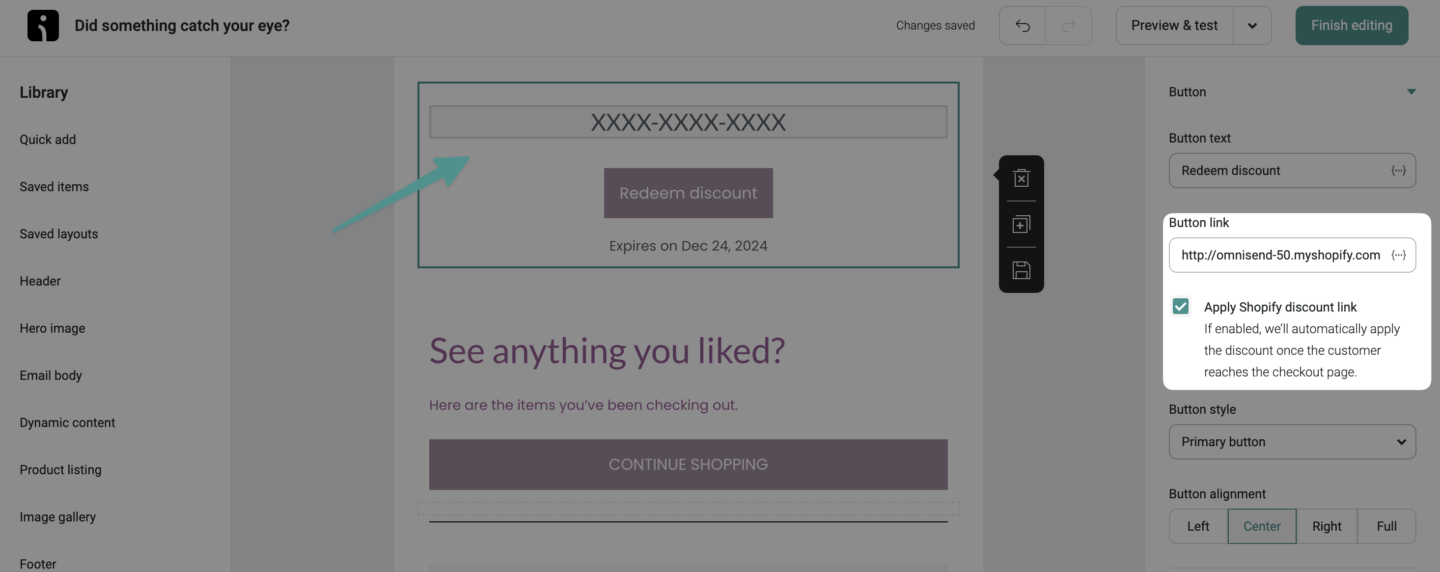
Task: Duplicate the selected block
Action: coord(1021,224)
